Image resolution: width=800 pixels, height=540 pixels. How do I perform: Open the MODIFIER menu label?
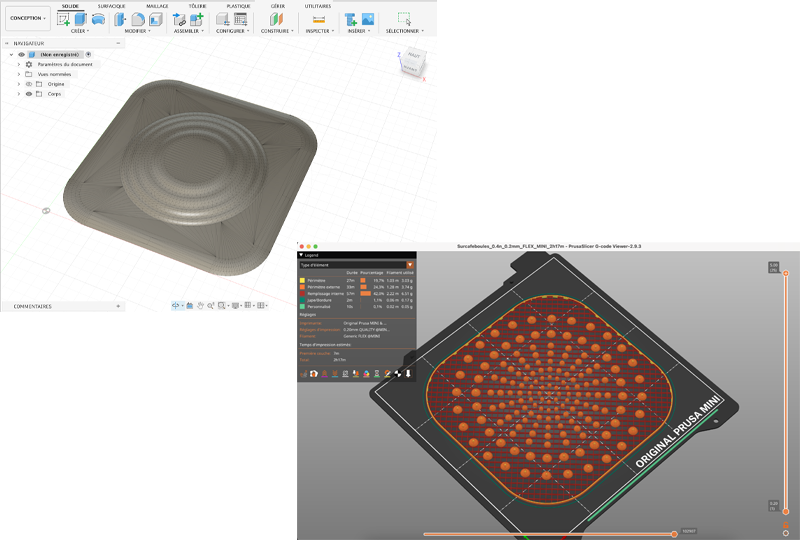(138, 31)
